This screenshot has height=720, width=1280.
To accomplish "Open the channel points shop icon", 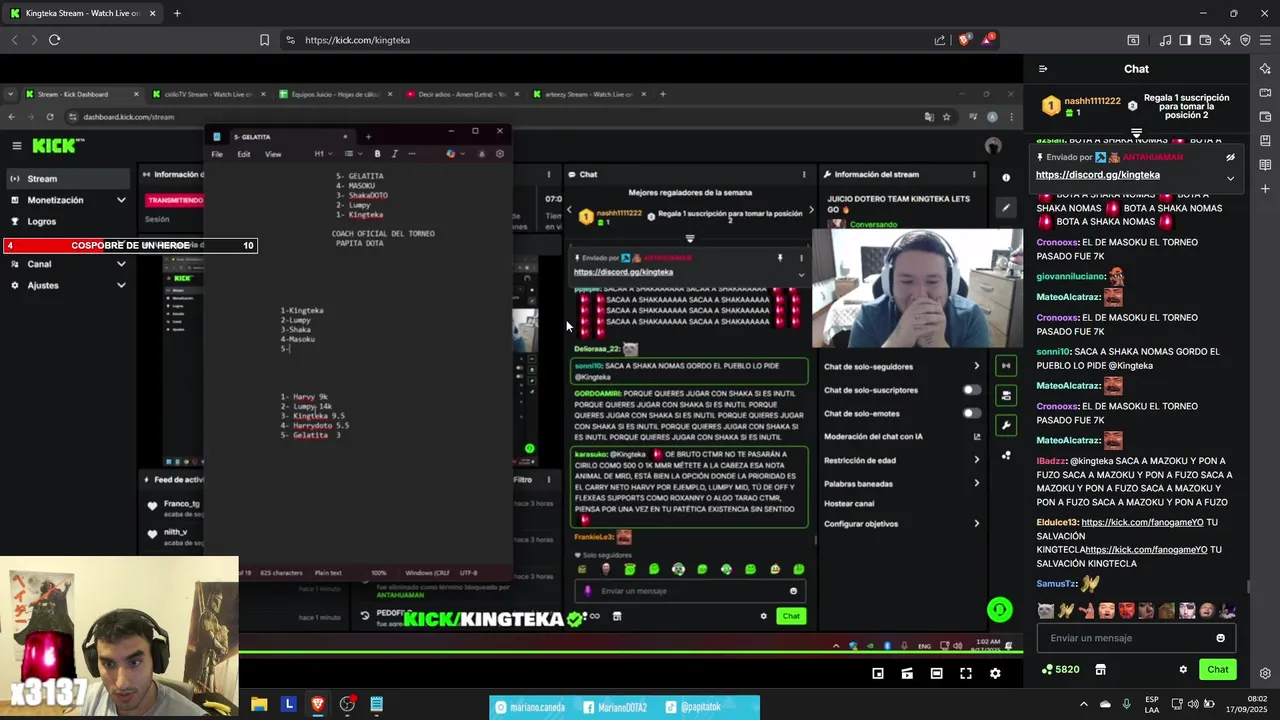I will click(x=1100, y=669).
